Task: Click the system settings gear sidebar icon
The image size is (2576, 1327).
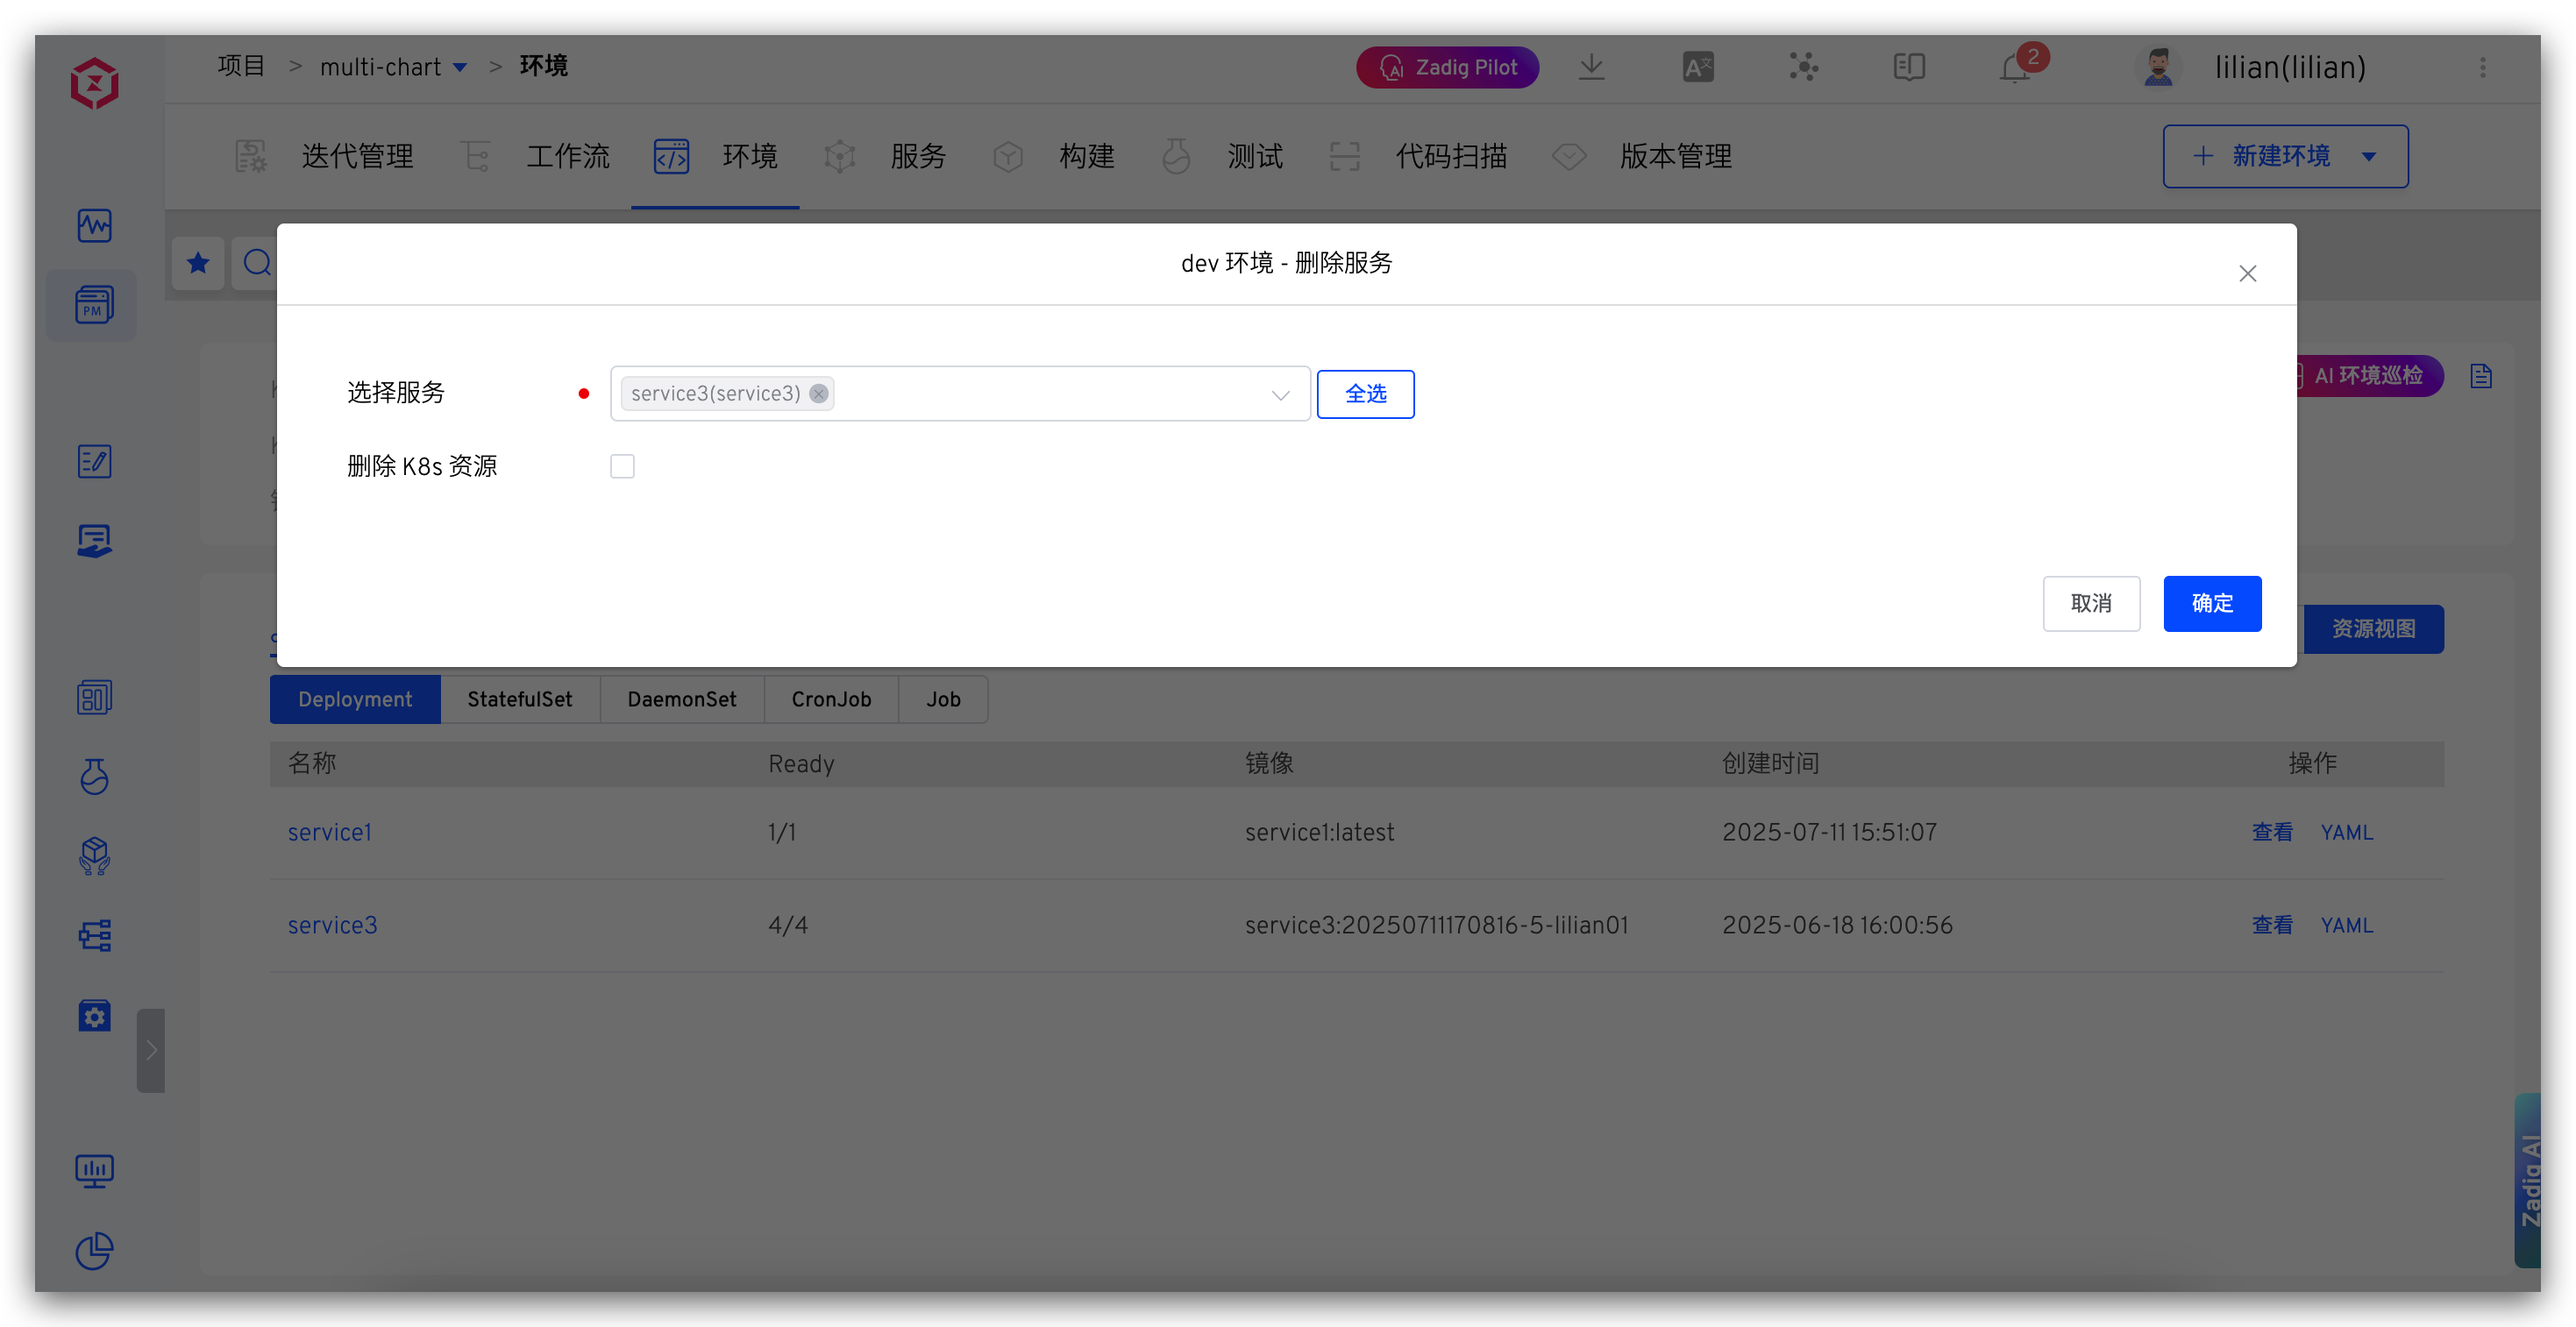Action: pos(95,1016)
